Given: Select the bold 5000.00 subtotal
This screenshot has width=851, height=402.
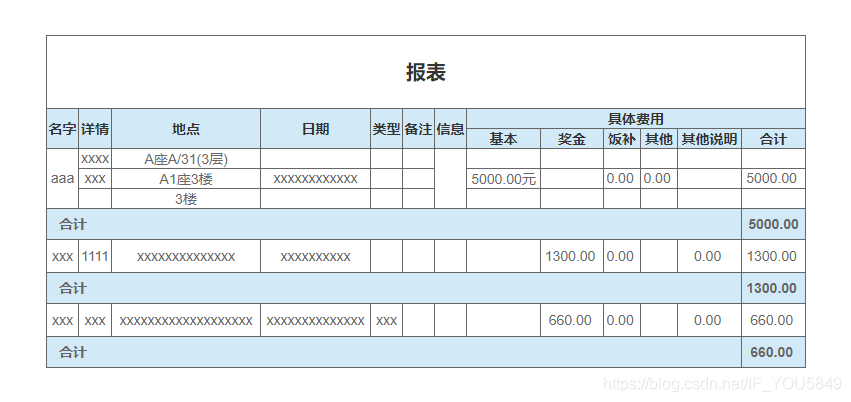Looking at the screenshot, I should coord(773,224).
